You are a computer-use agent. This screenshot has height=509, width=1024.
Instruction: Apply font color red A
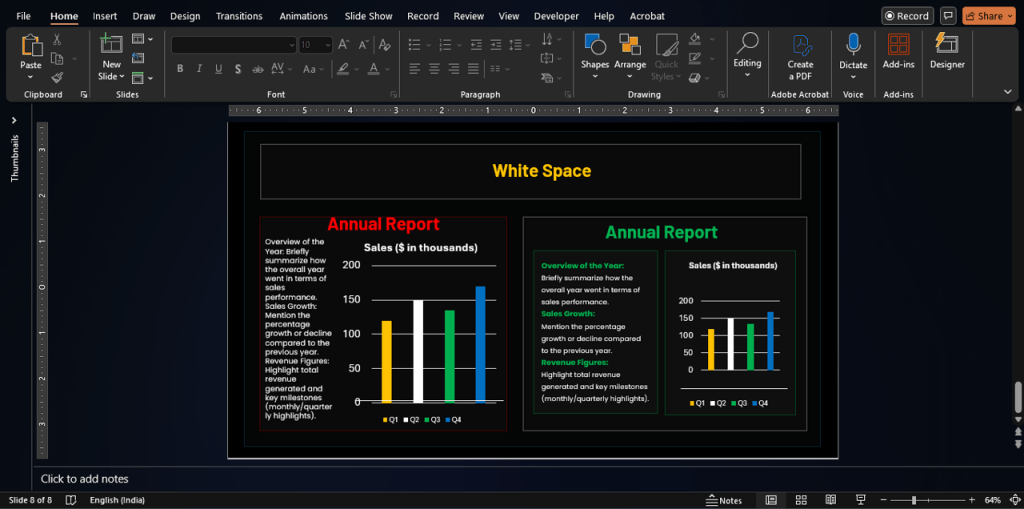point(374,69)
